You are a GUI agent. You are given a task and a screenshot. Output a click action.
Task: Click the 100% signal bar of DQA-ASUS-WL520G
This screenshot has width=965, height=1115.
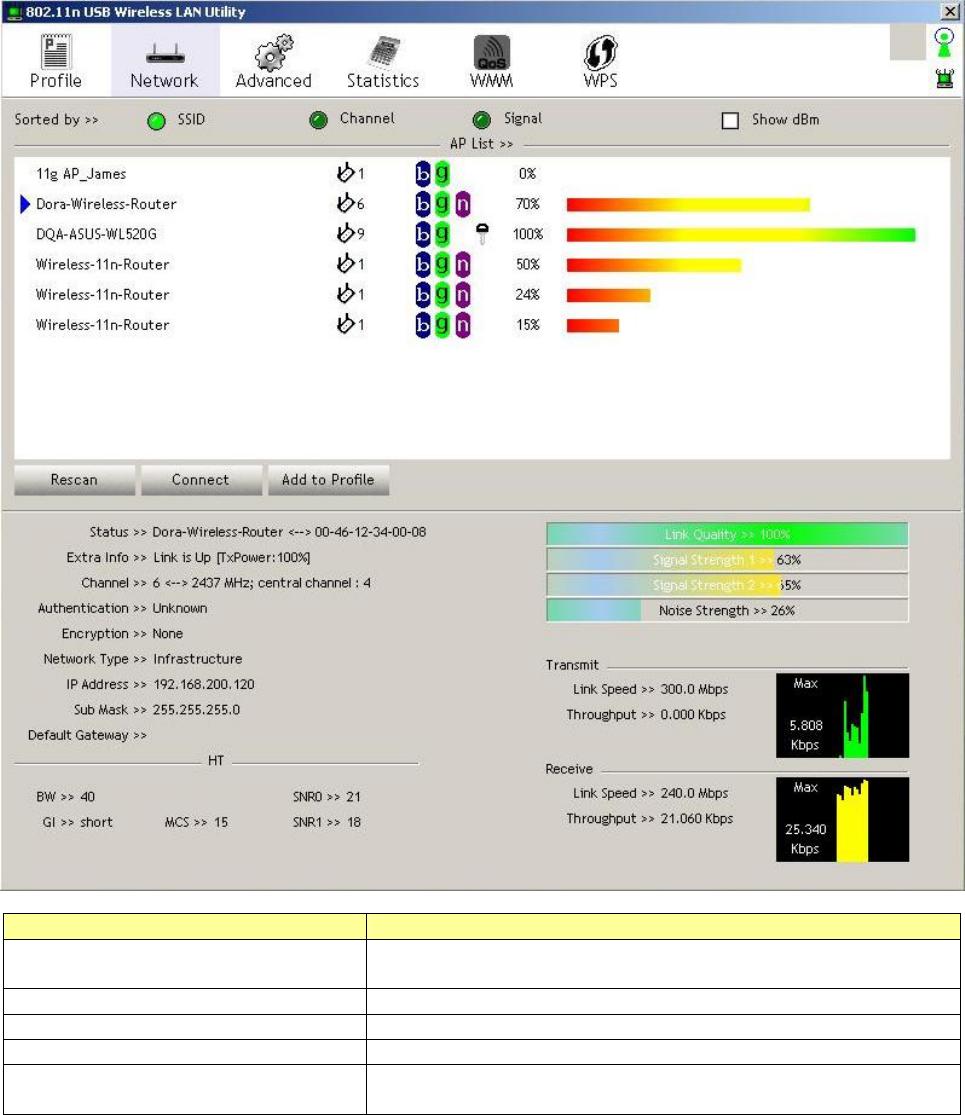point(741,235)
